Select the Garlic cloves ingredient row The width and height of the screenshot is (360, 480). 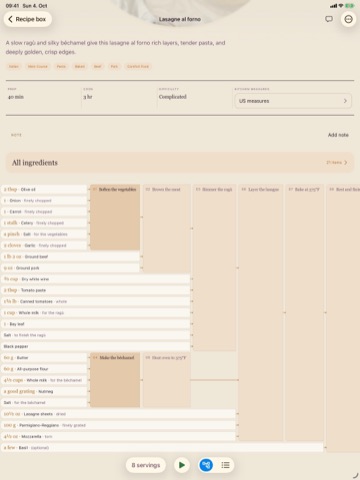(44, 245)
